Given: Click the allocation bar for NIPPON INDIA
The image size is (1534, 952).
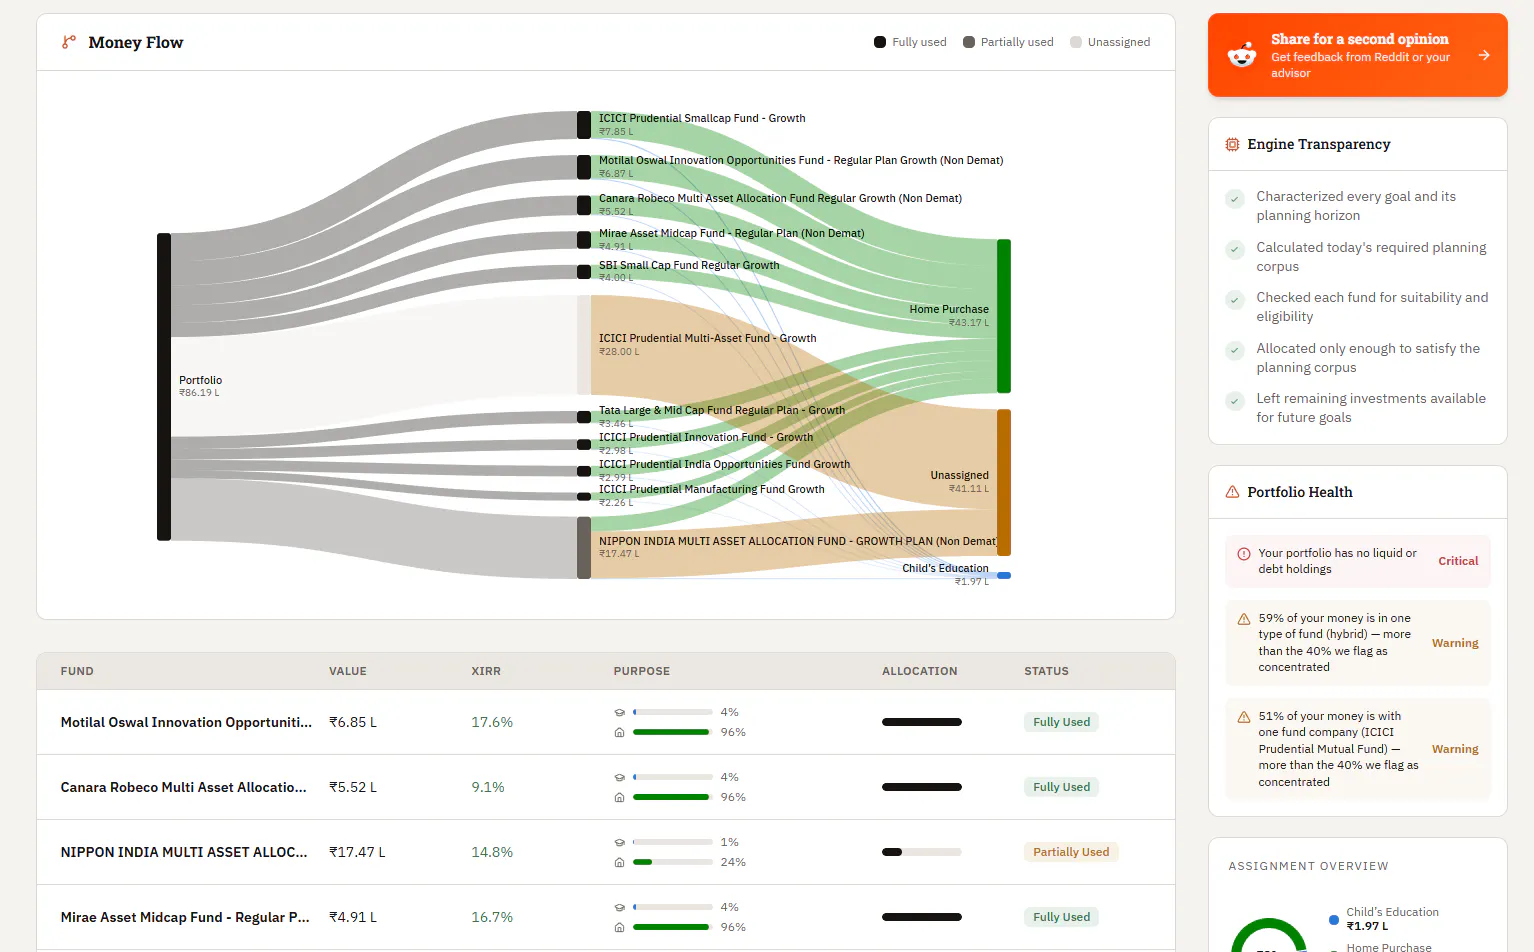Looking at the screenshot, I should [x=922, y=852].
